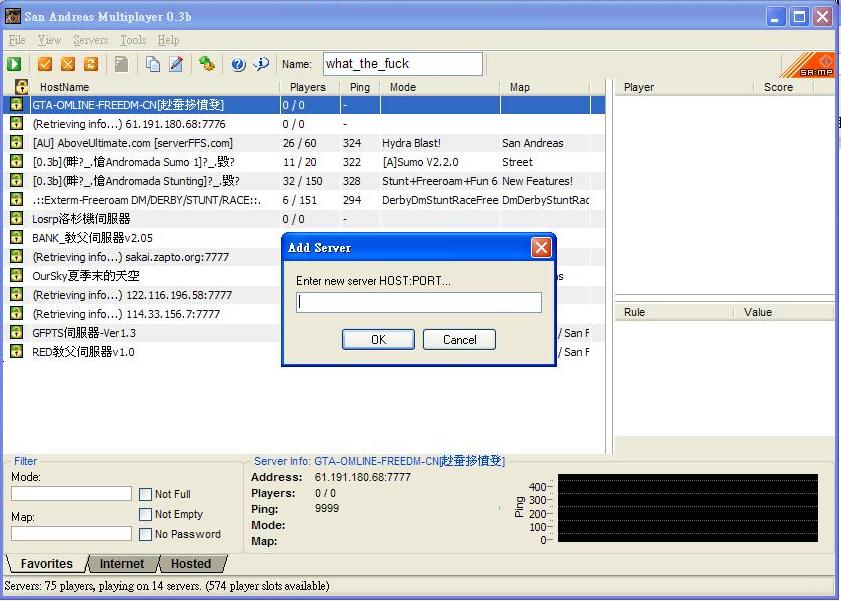Screen dimensions: 841x601
Task: Select the GTA-OMLINE-FREEDM-CN server row
Action: [305, 105]
